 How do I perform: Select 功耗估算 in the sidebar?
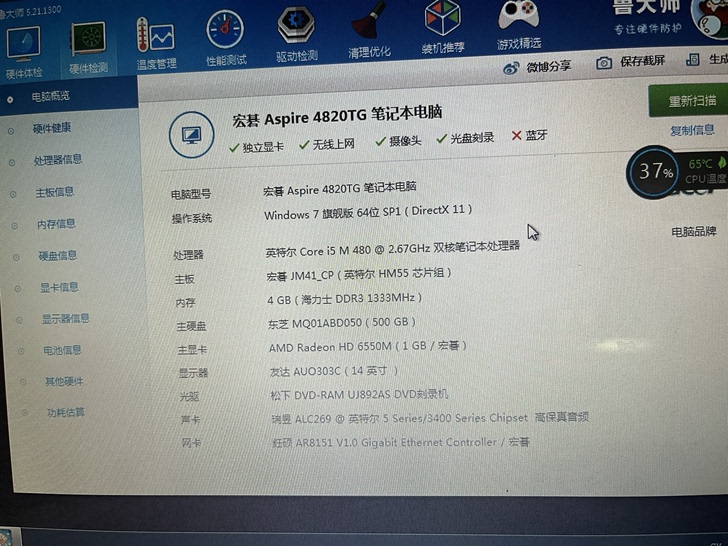(x=65, y=413)
